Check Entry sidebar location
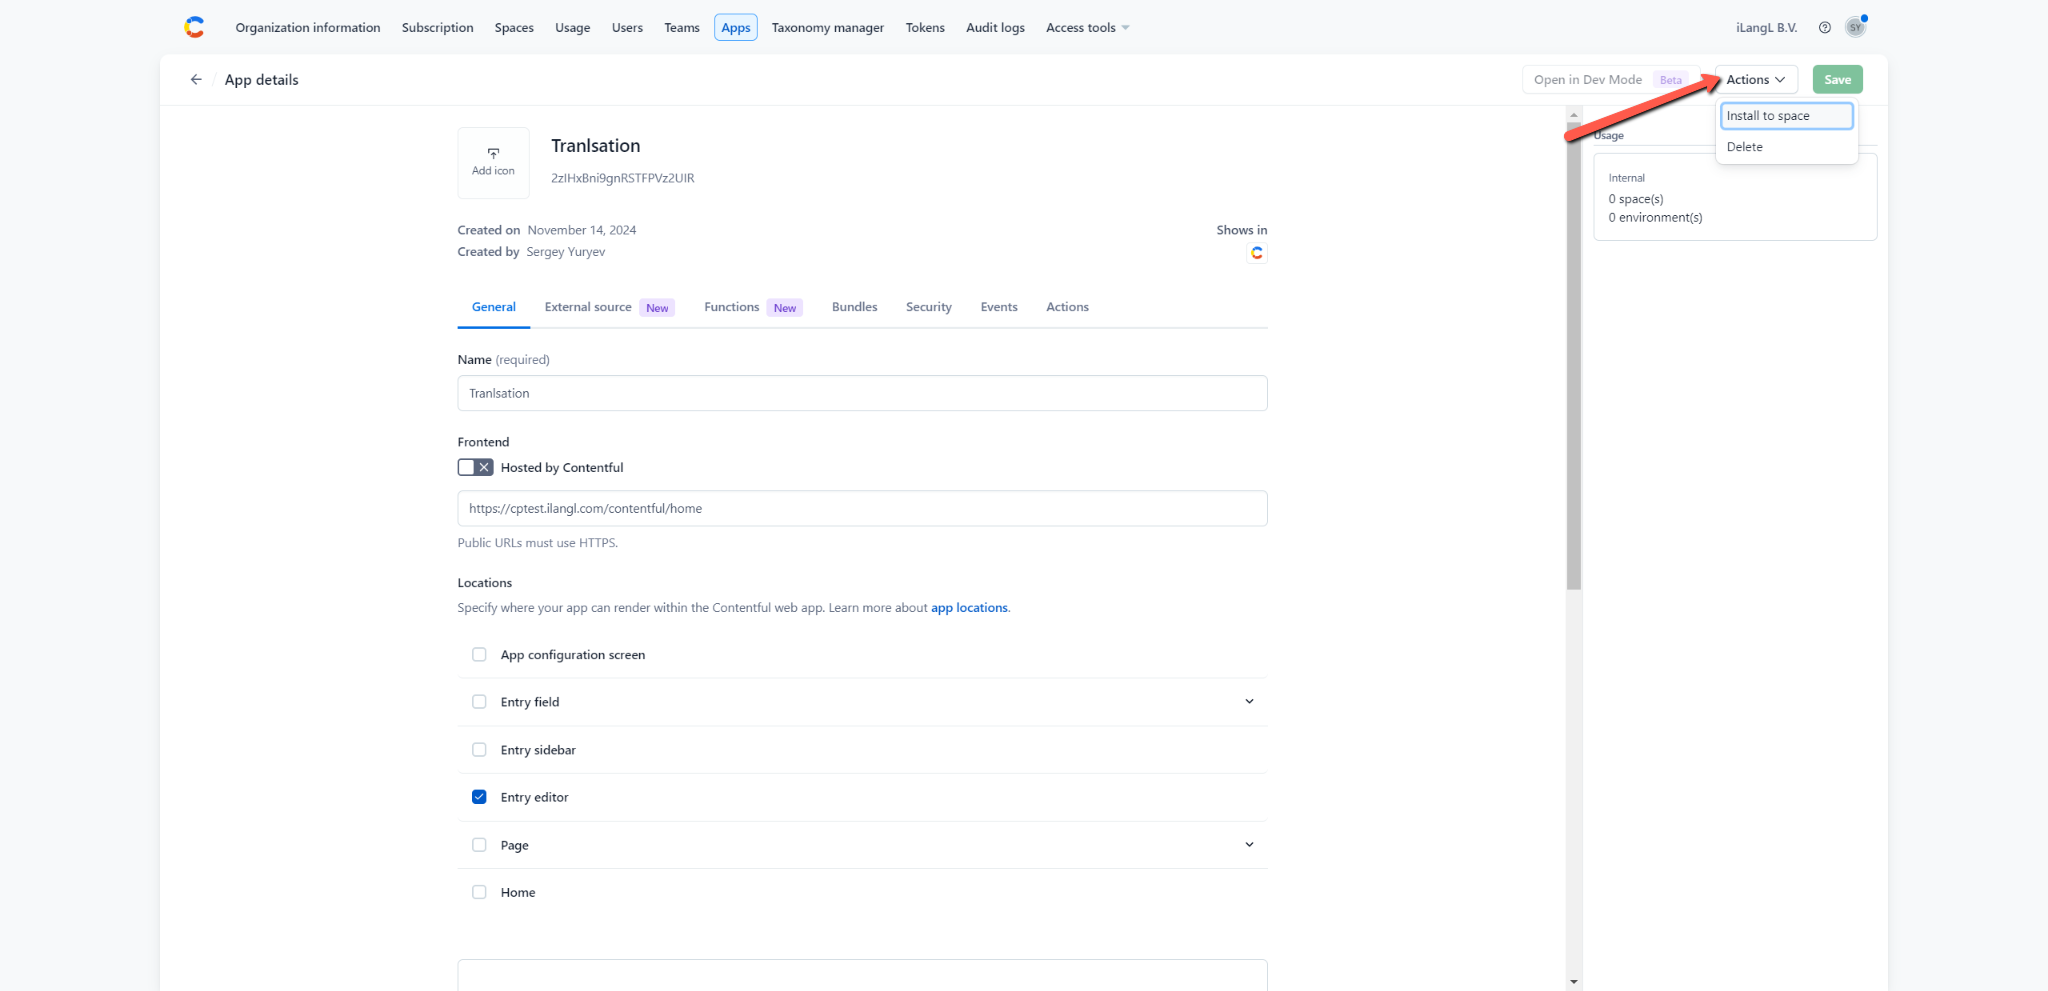Image resolution: width=2048 pixels, height=991 pixels. (x=479, y=750)
